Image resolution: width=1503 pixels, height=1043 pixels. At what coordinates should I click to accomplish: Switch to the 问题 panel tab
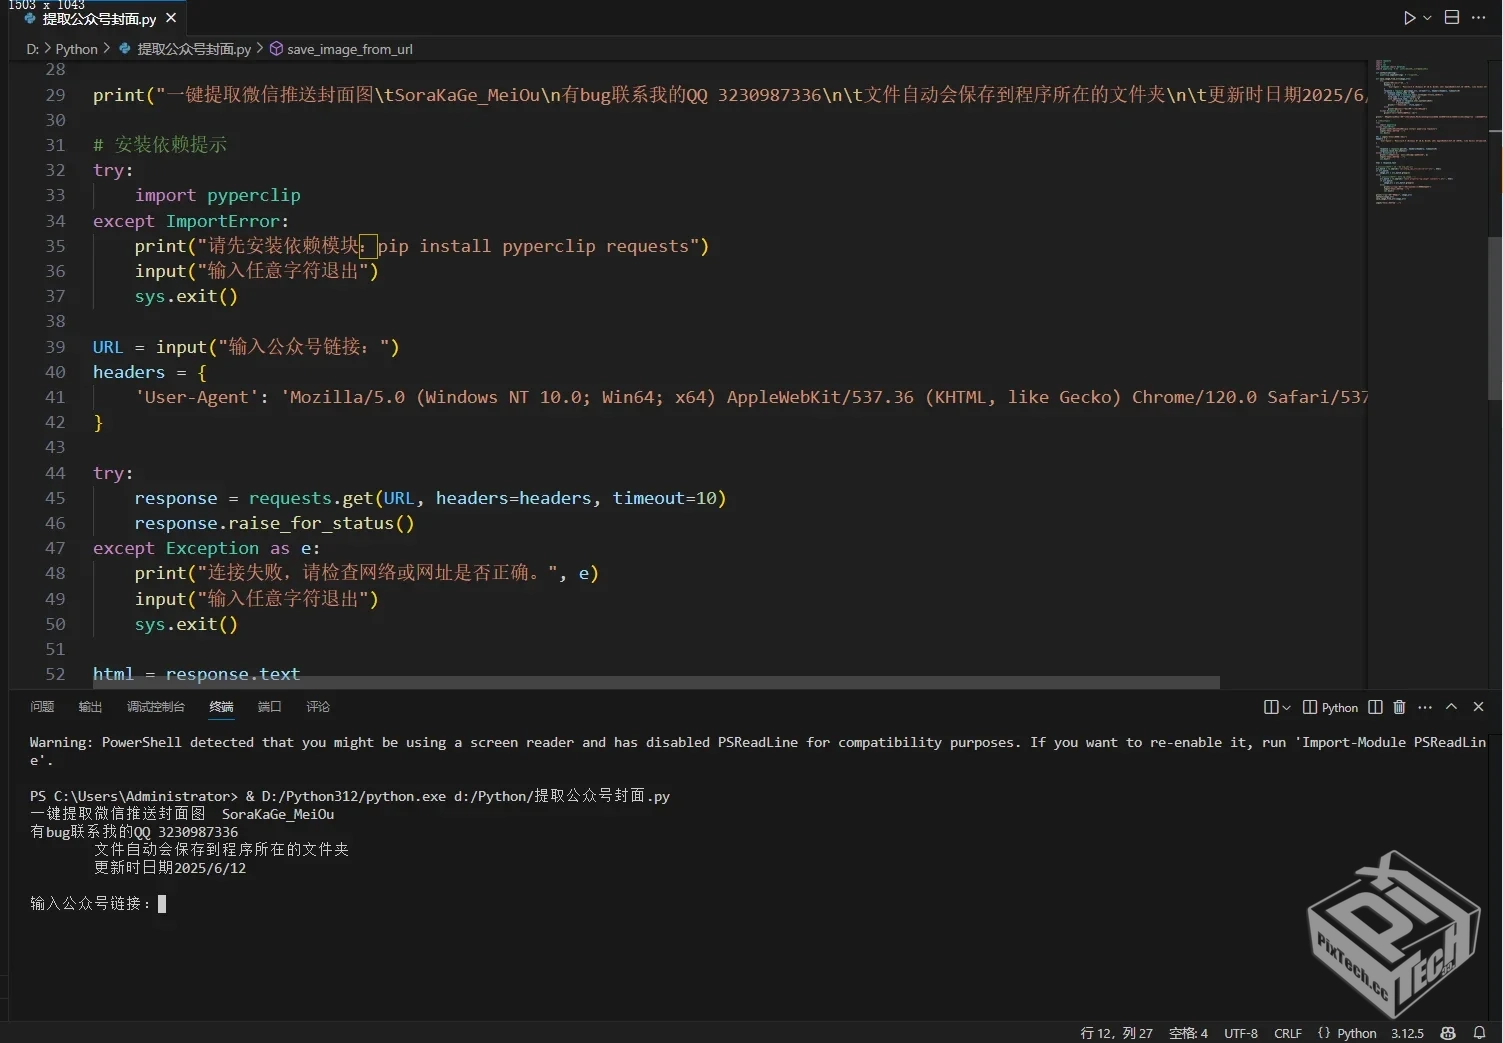42,707
